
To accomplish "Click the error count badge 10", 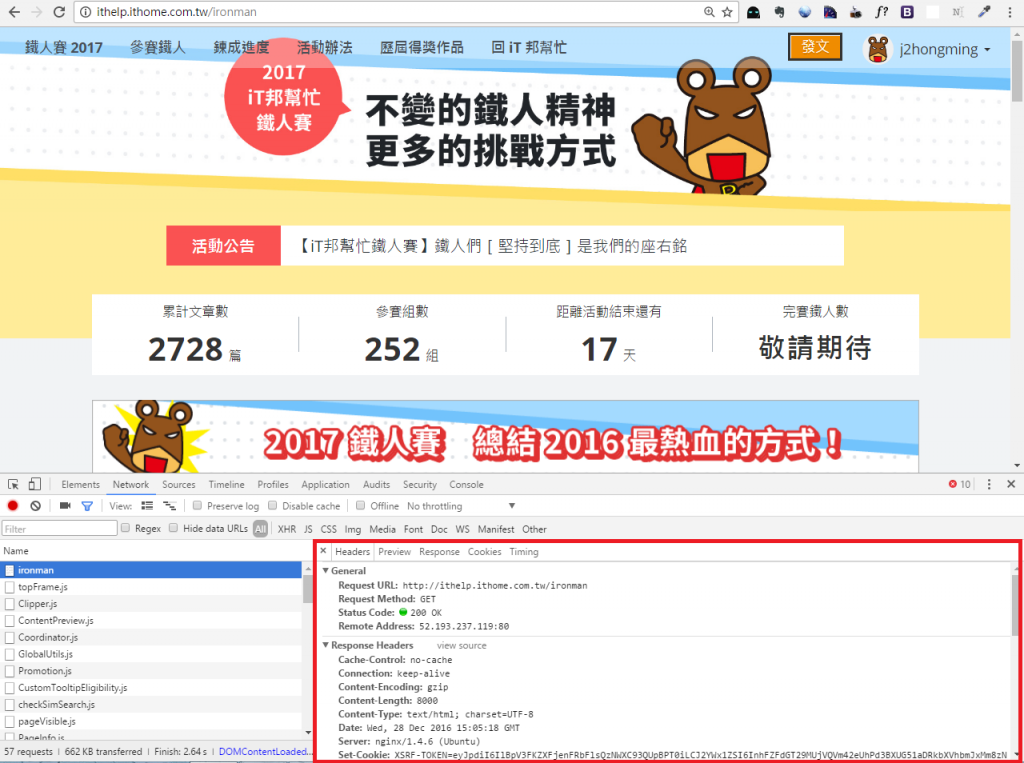I will tap(959, 484).
